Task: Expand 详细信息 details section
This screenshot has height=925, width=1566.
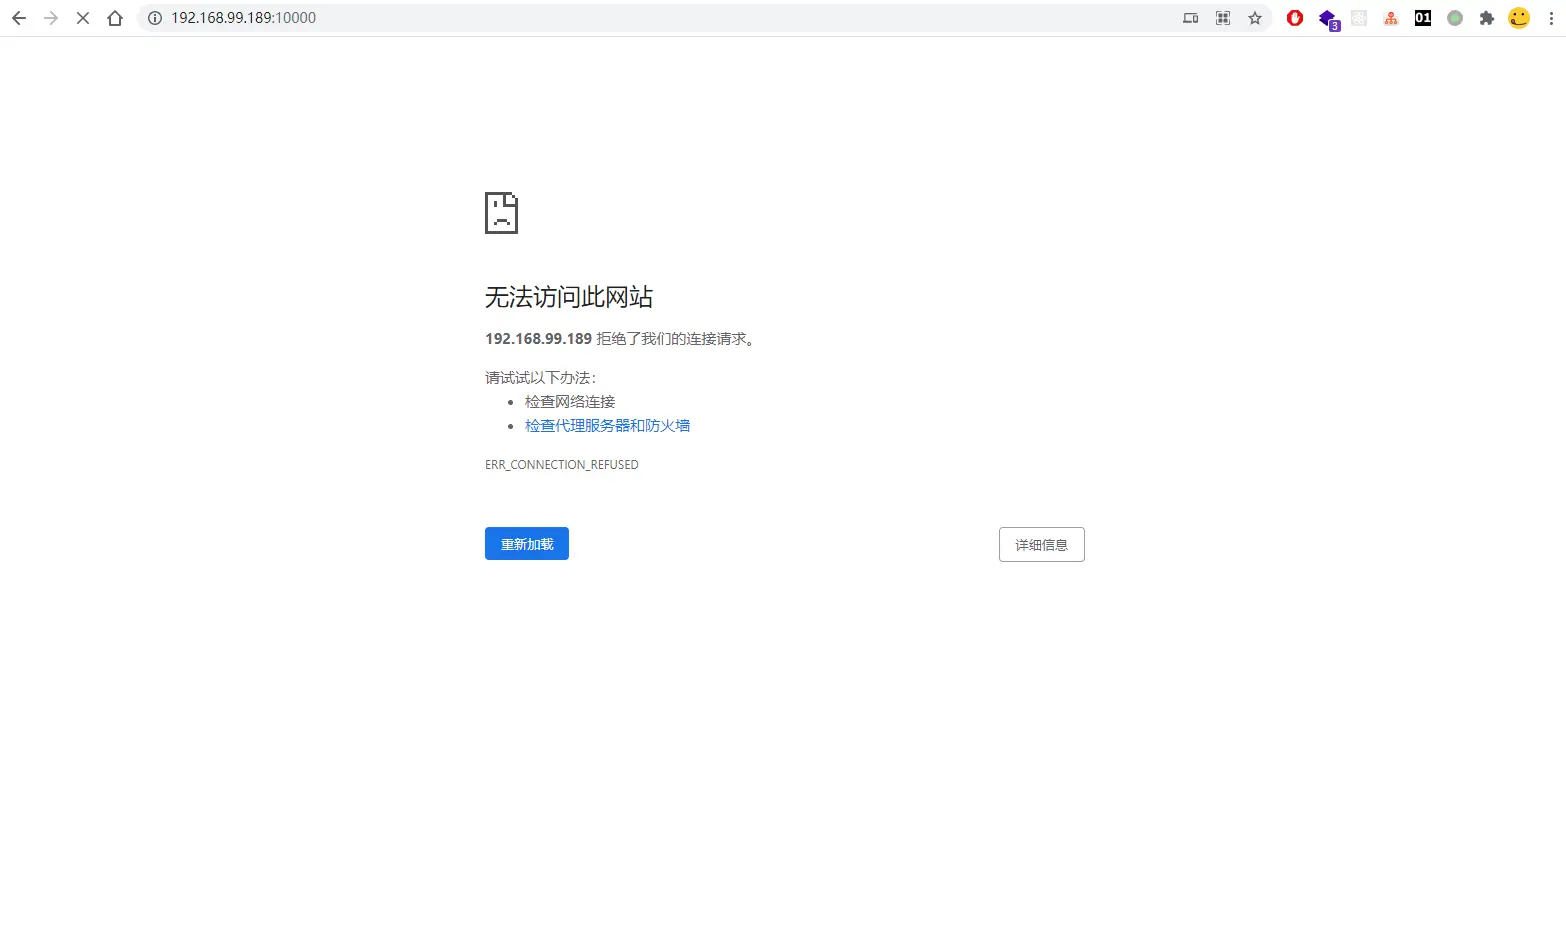Action: coord(1041,545)
